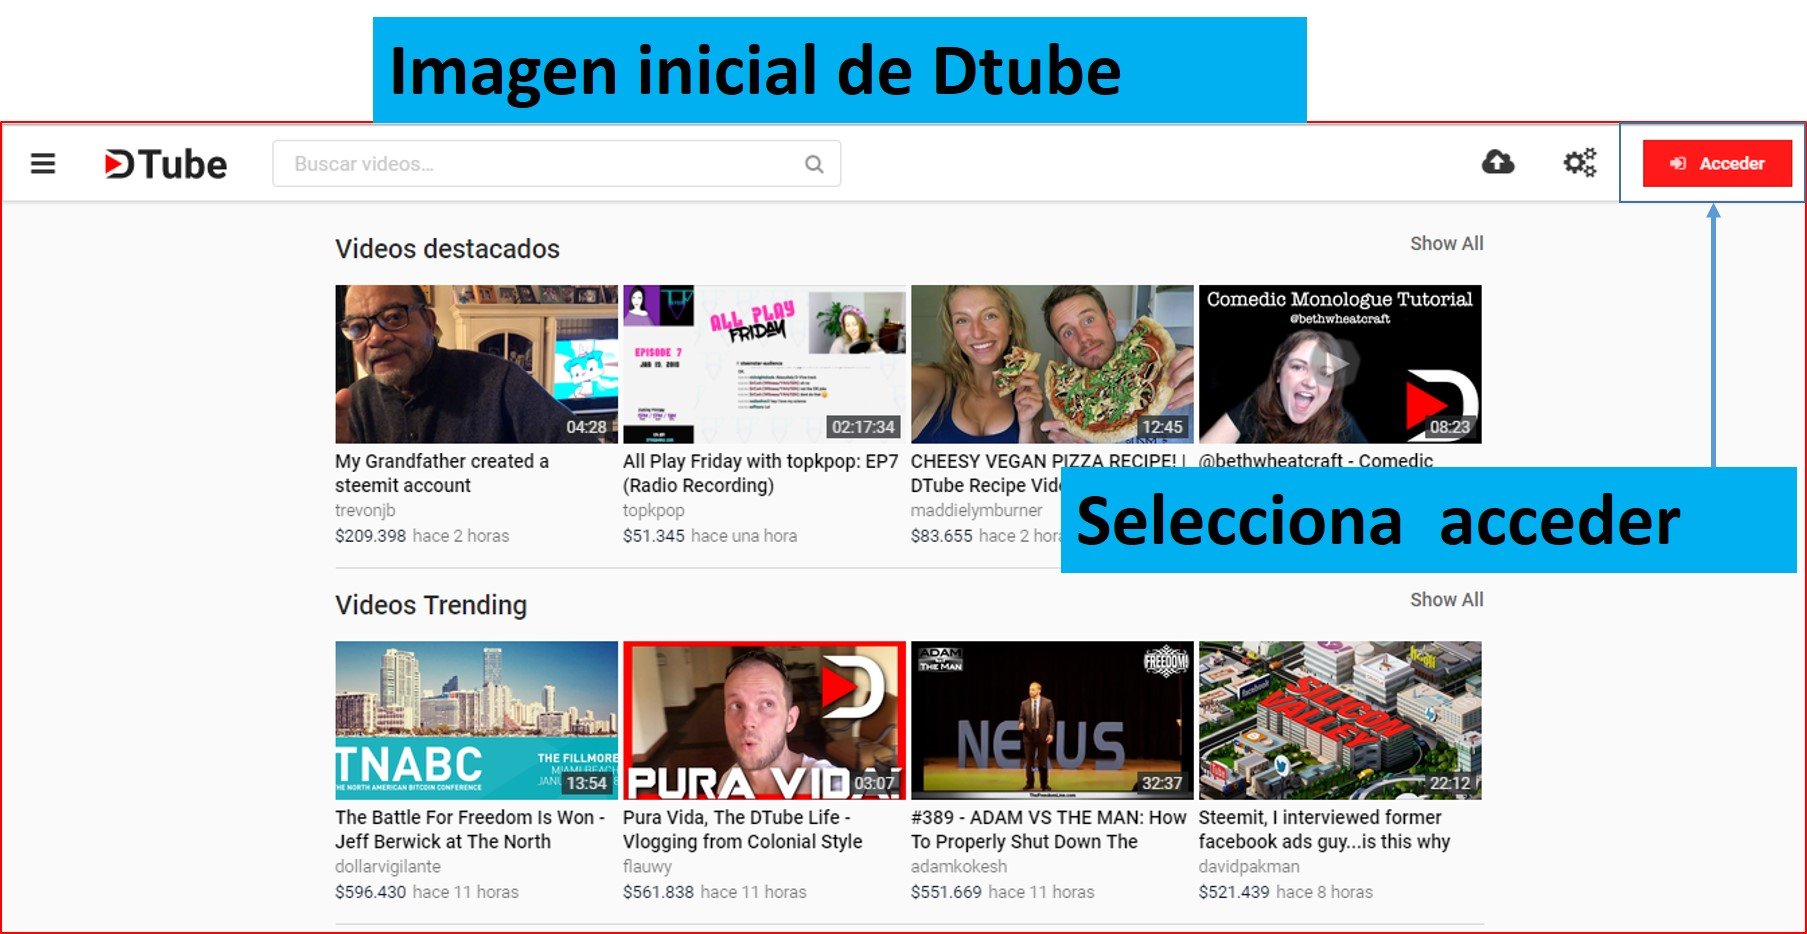Screen dimensions: 1807x934
Task: Click title 'The Battle For Freedom Is Won'
Action: pyautogui.click(x=470, y=829)
